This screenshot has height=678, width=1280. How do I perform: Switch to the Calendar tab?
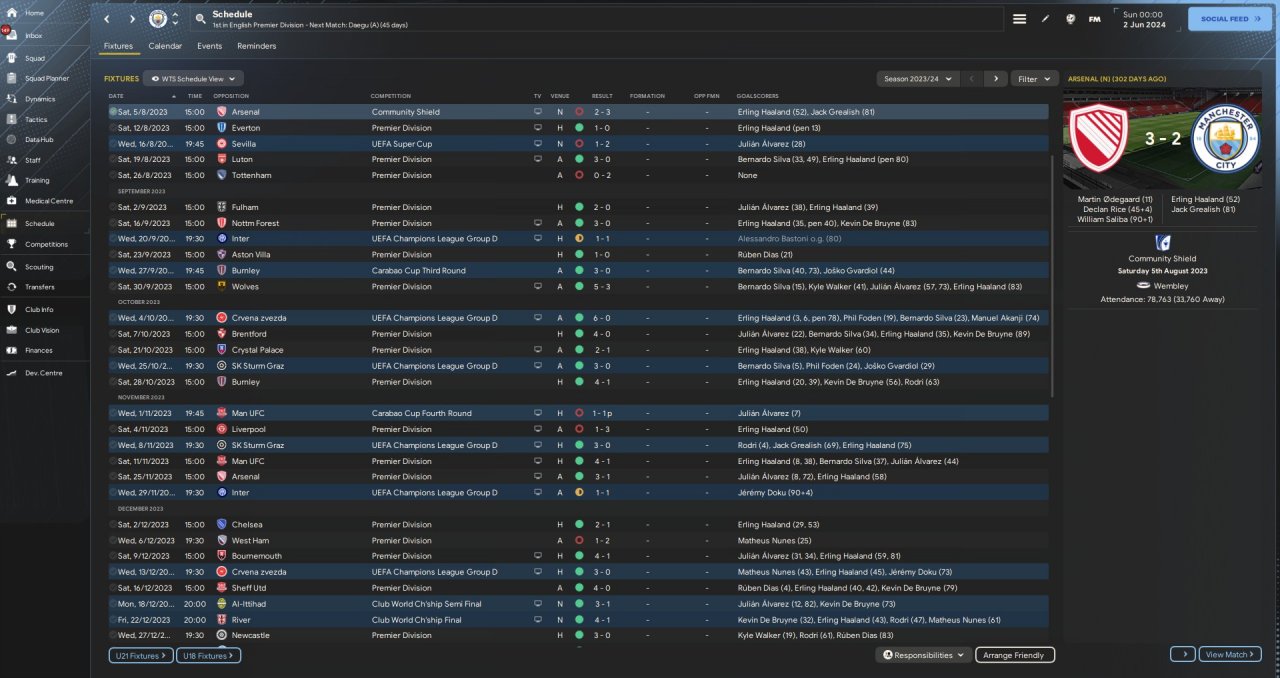pyautogui.click(x=165, y=46)
